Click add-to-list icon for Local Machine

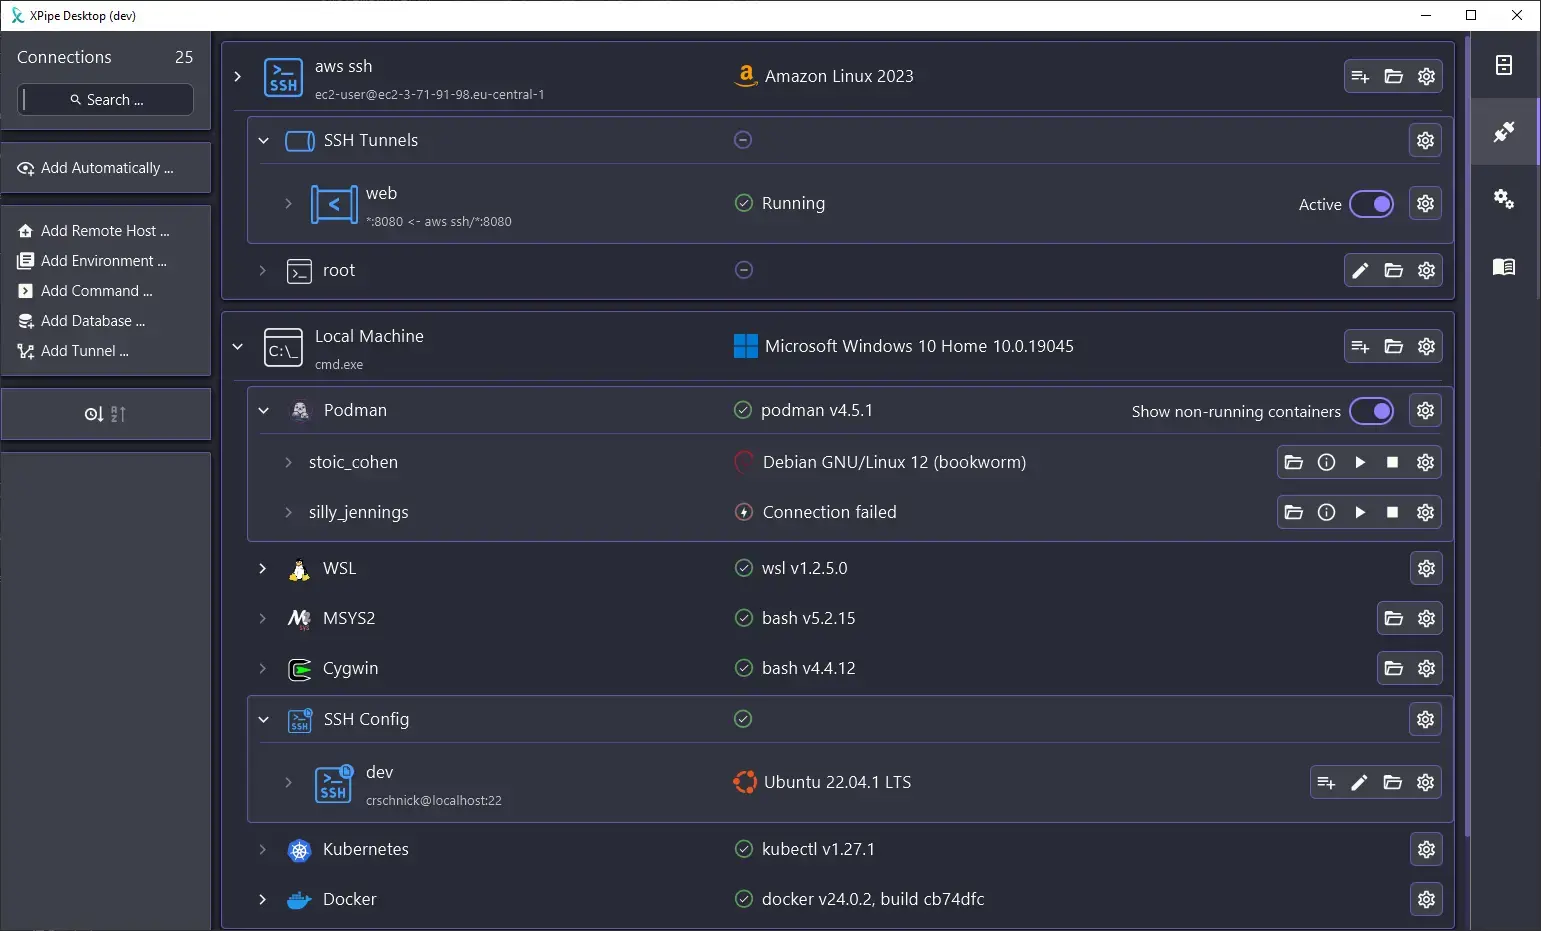pyautogui.click(x=1360, y=346)
